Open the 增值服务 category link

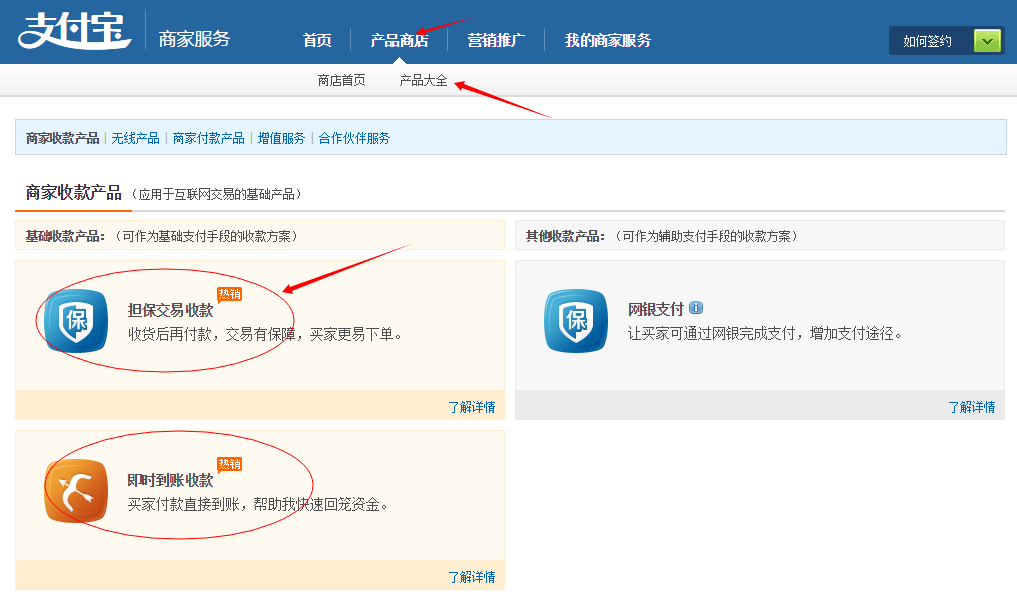[281, 138]
